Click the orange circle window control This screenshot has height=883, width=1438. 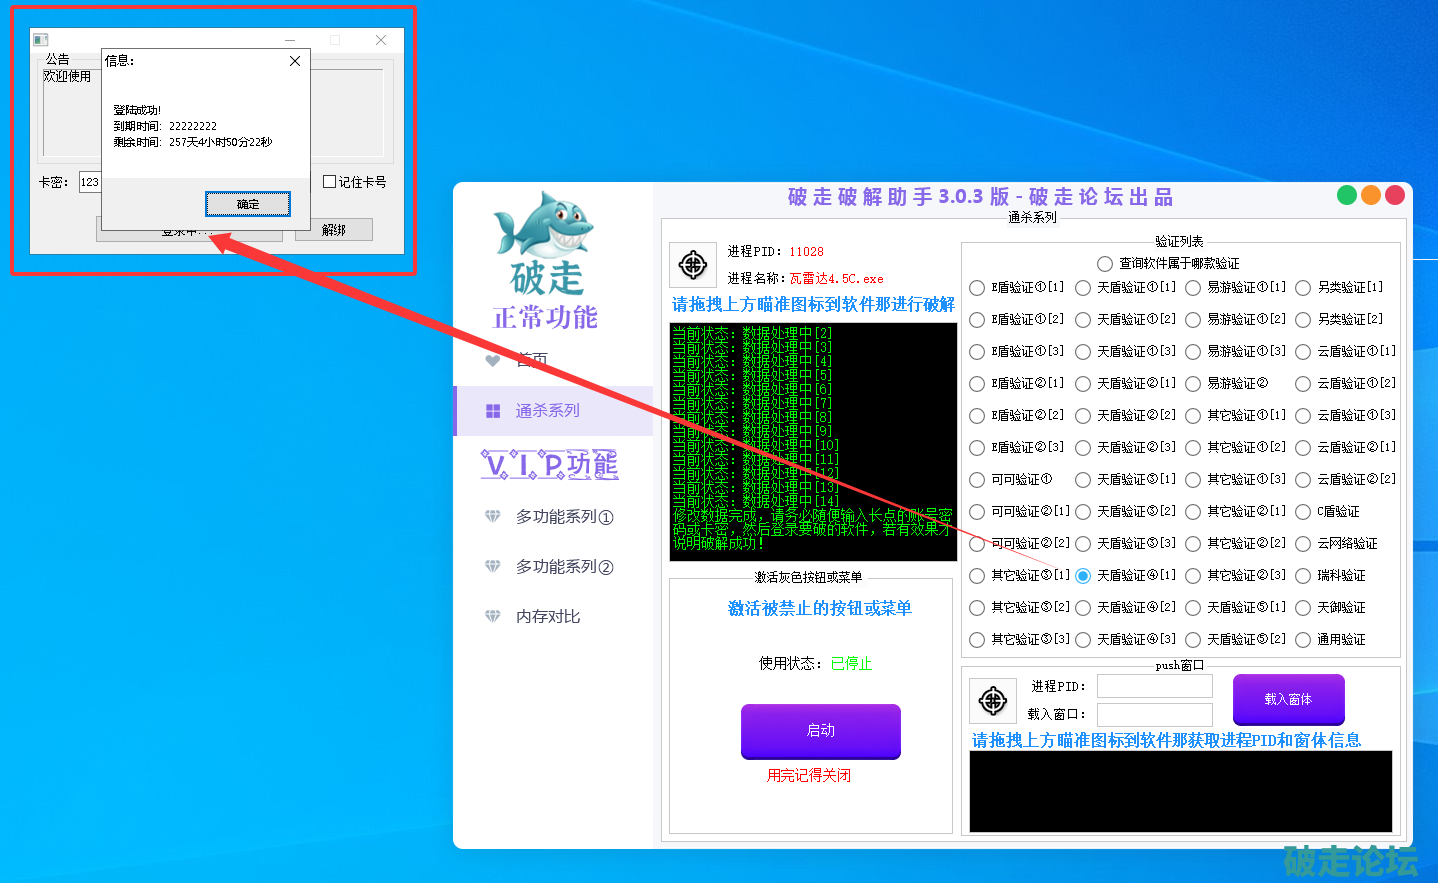[x=1371, y=195]
